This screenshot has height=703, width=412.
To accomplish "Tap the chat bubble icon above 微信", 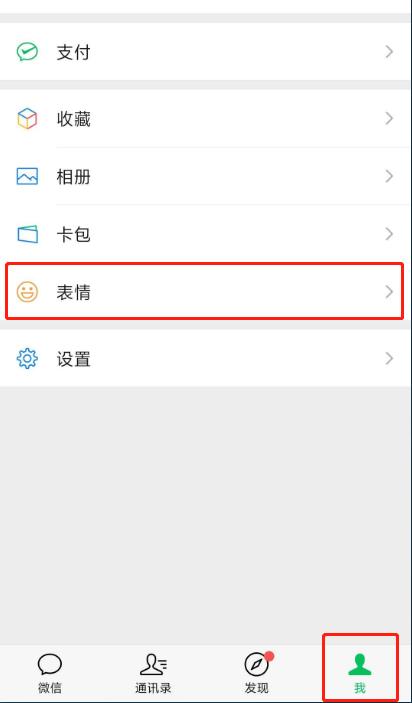I will pyautogui.click(x=50, y=664).
